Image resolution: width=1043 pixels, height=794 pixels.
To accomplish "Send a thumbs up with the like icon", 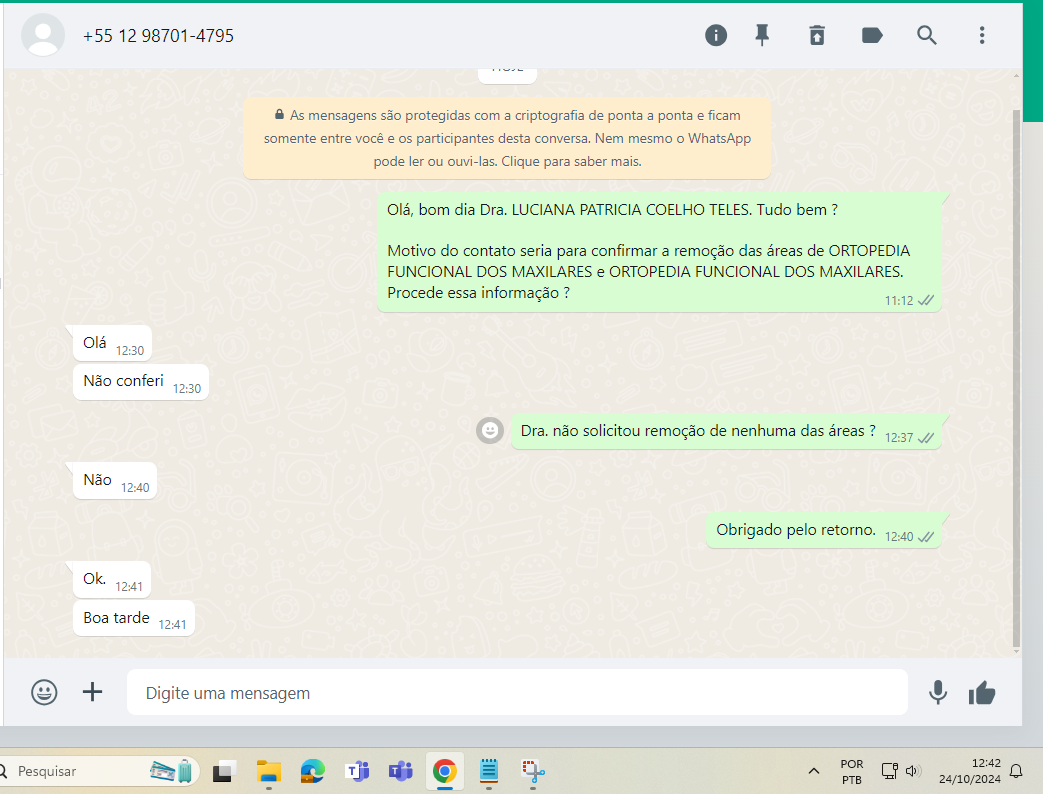I will (x=982, y=693).
